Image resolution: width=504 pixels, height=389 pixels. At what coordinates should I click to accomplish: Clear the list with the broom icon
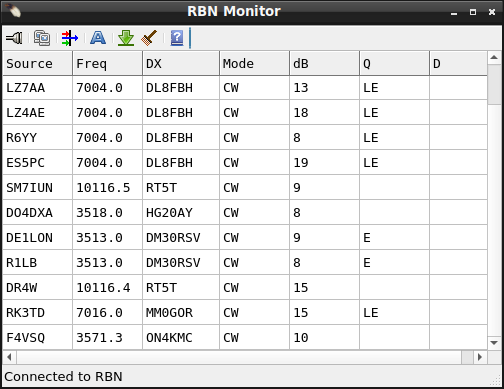click(x=149, y=38)
